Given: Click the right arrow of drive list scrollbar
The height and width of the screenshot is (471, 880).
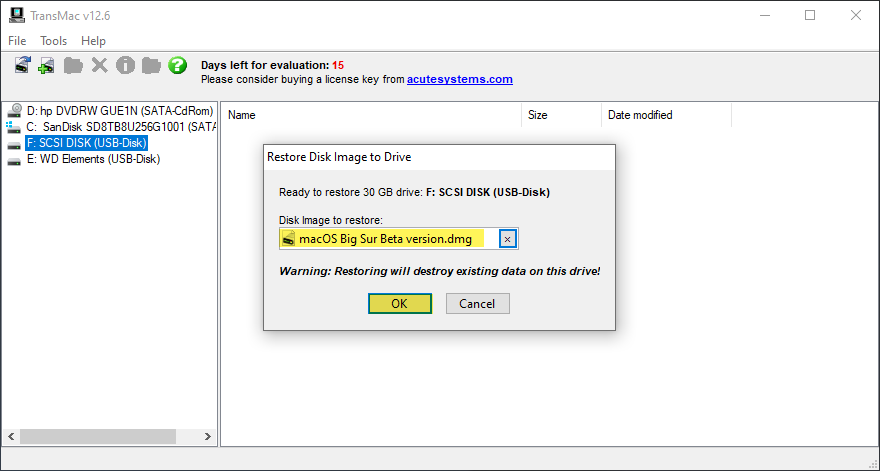Looking at the screenshot, I should 208,436.
